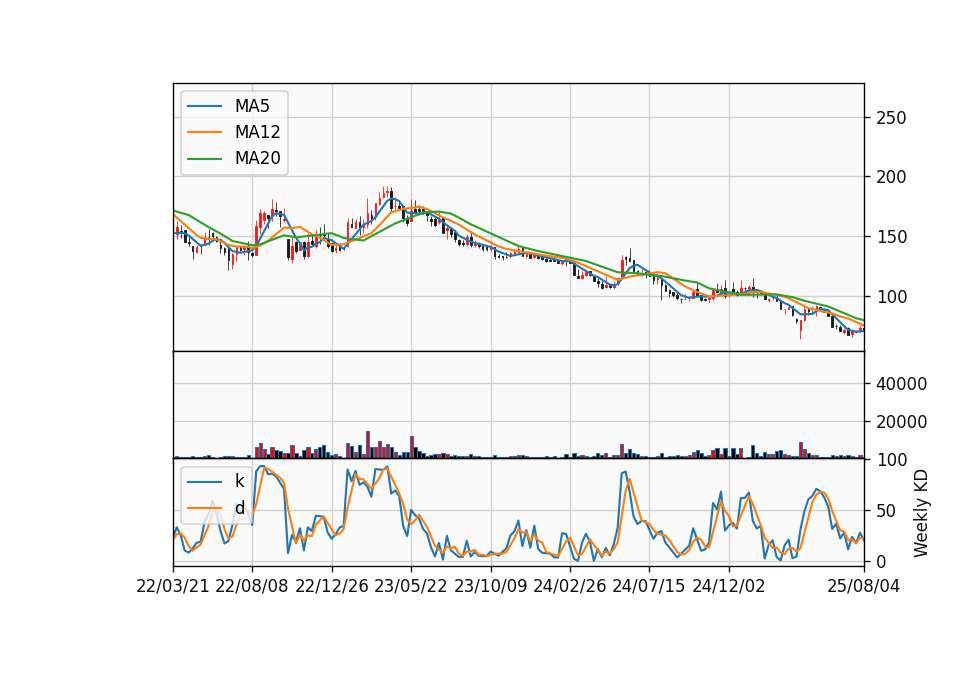Click the blue MA5 legend line sample
The image size is (960, 690).
tap(204, 106)
